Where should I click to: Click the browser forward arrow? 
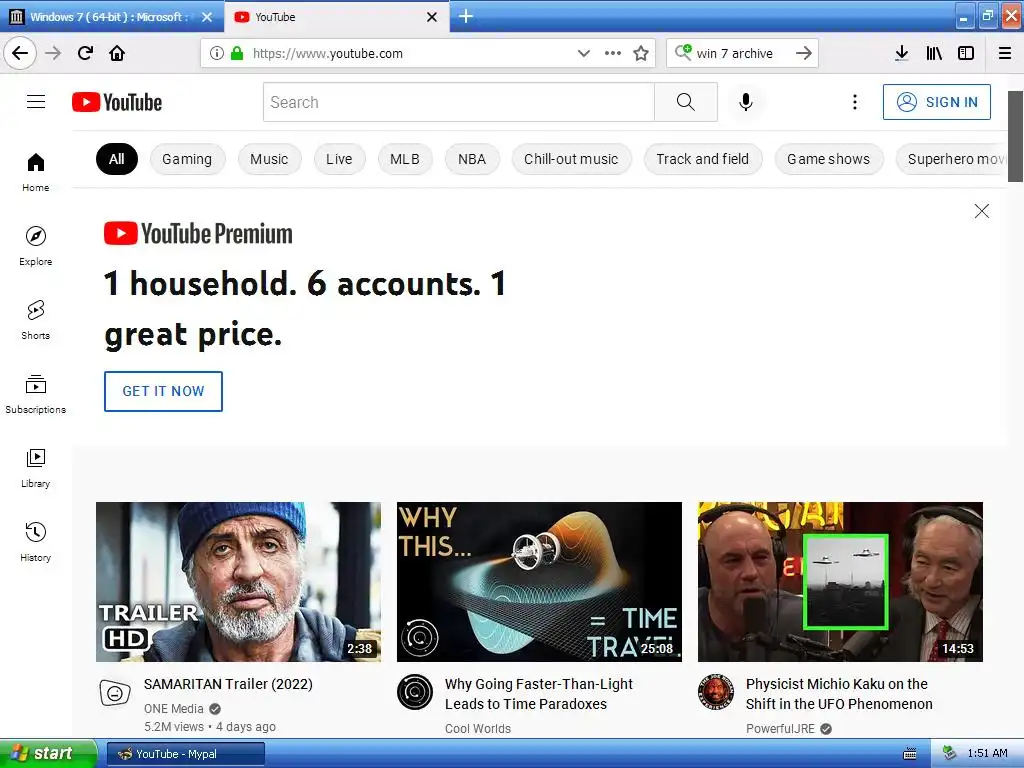(x=53, y=53)
